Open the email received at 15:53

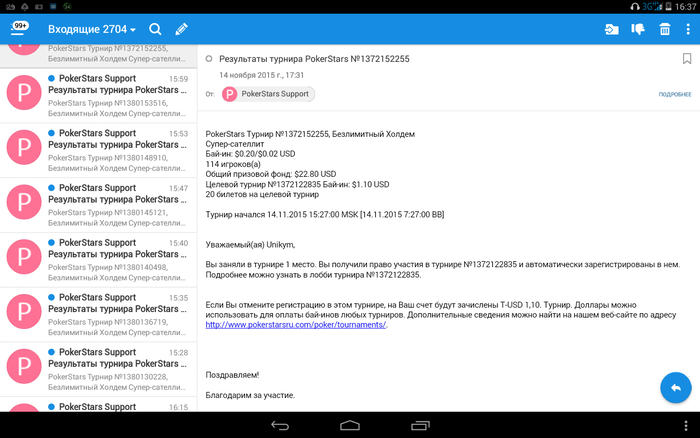(x=98, y=150)
